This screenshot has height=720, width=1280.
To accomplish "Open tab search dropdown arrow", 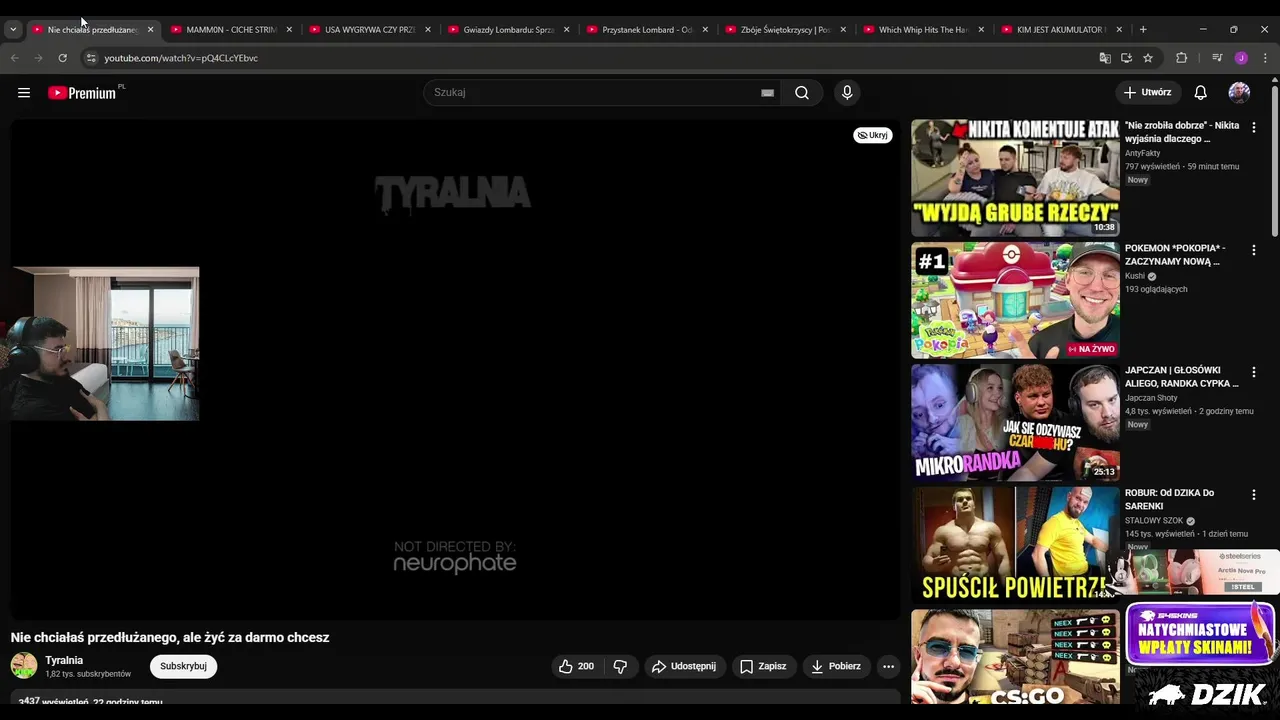I will (13, 29).
